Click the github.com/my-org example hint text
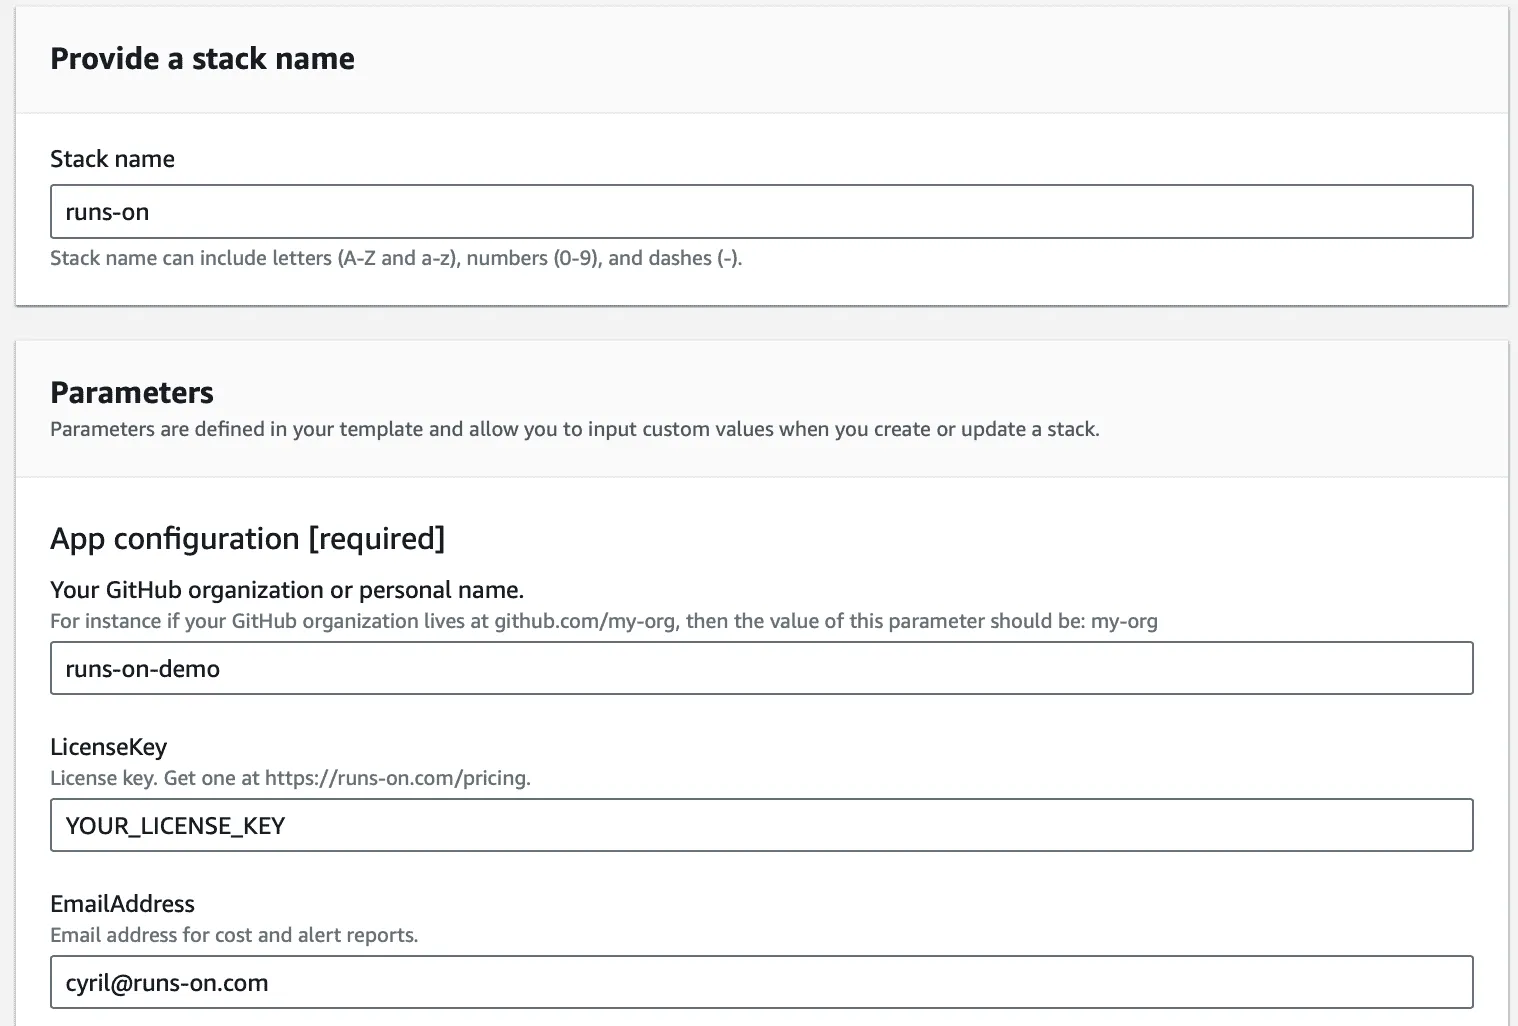The height and width of the screenshot is (1026, 1518). point(604,621)
